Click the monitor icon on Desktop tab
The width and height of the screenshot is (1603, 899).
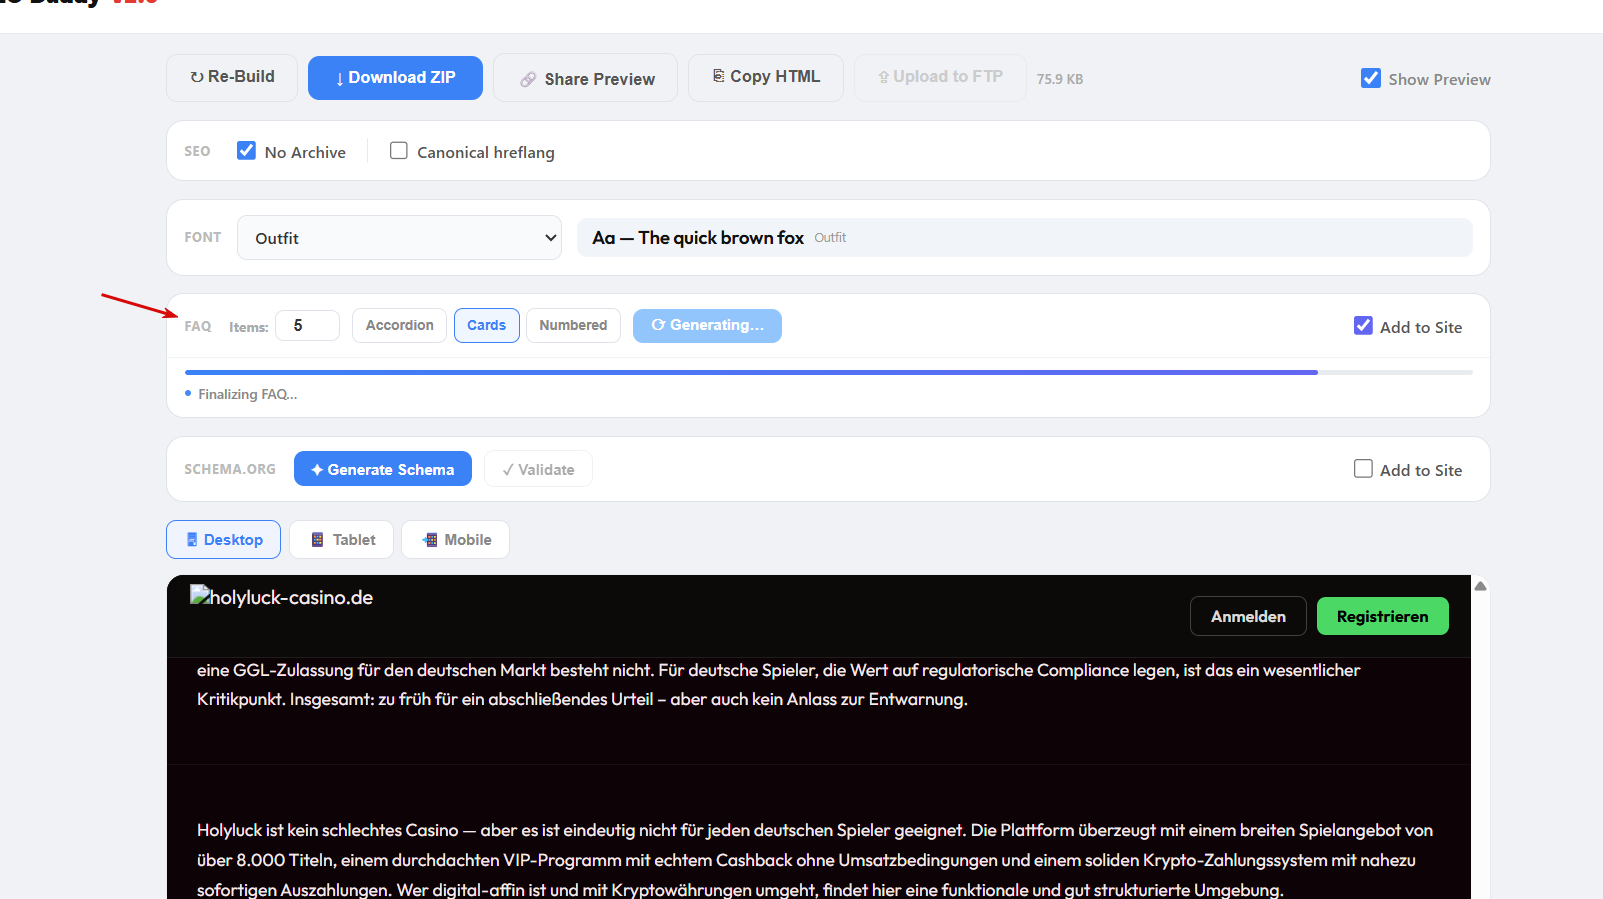coord(192,540)
